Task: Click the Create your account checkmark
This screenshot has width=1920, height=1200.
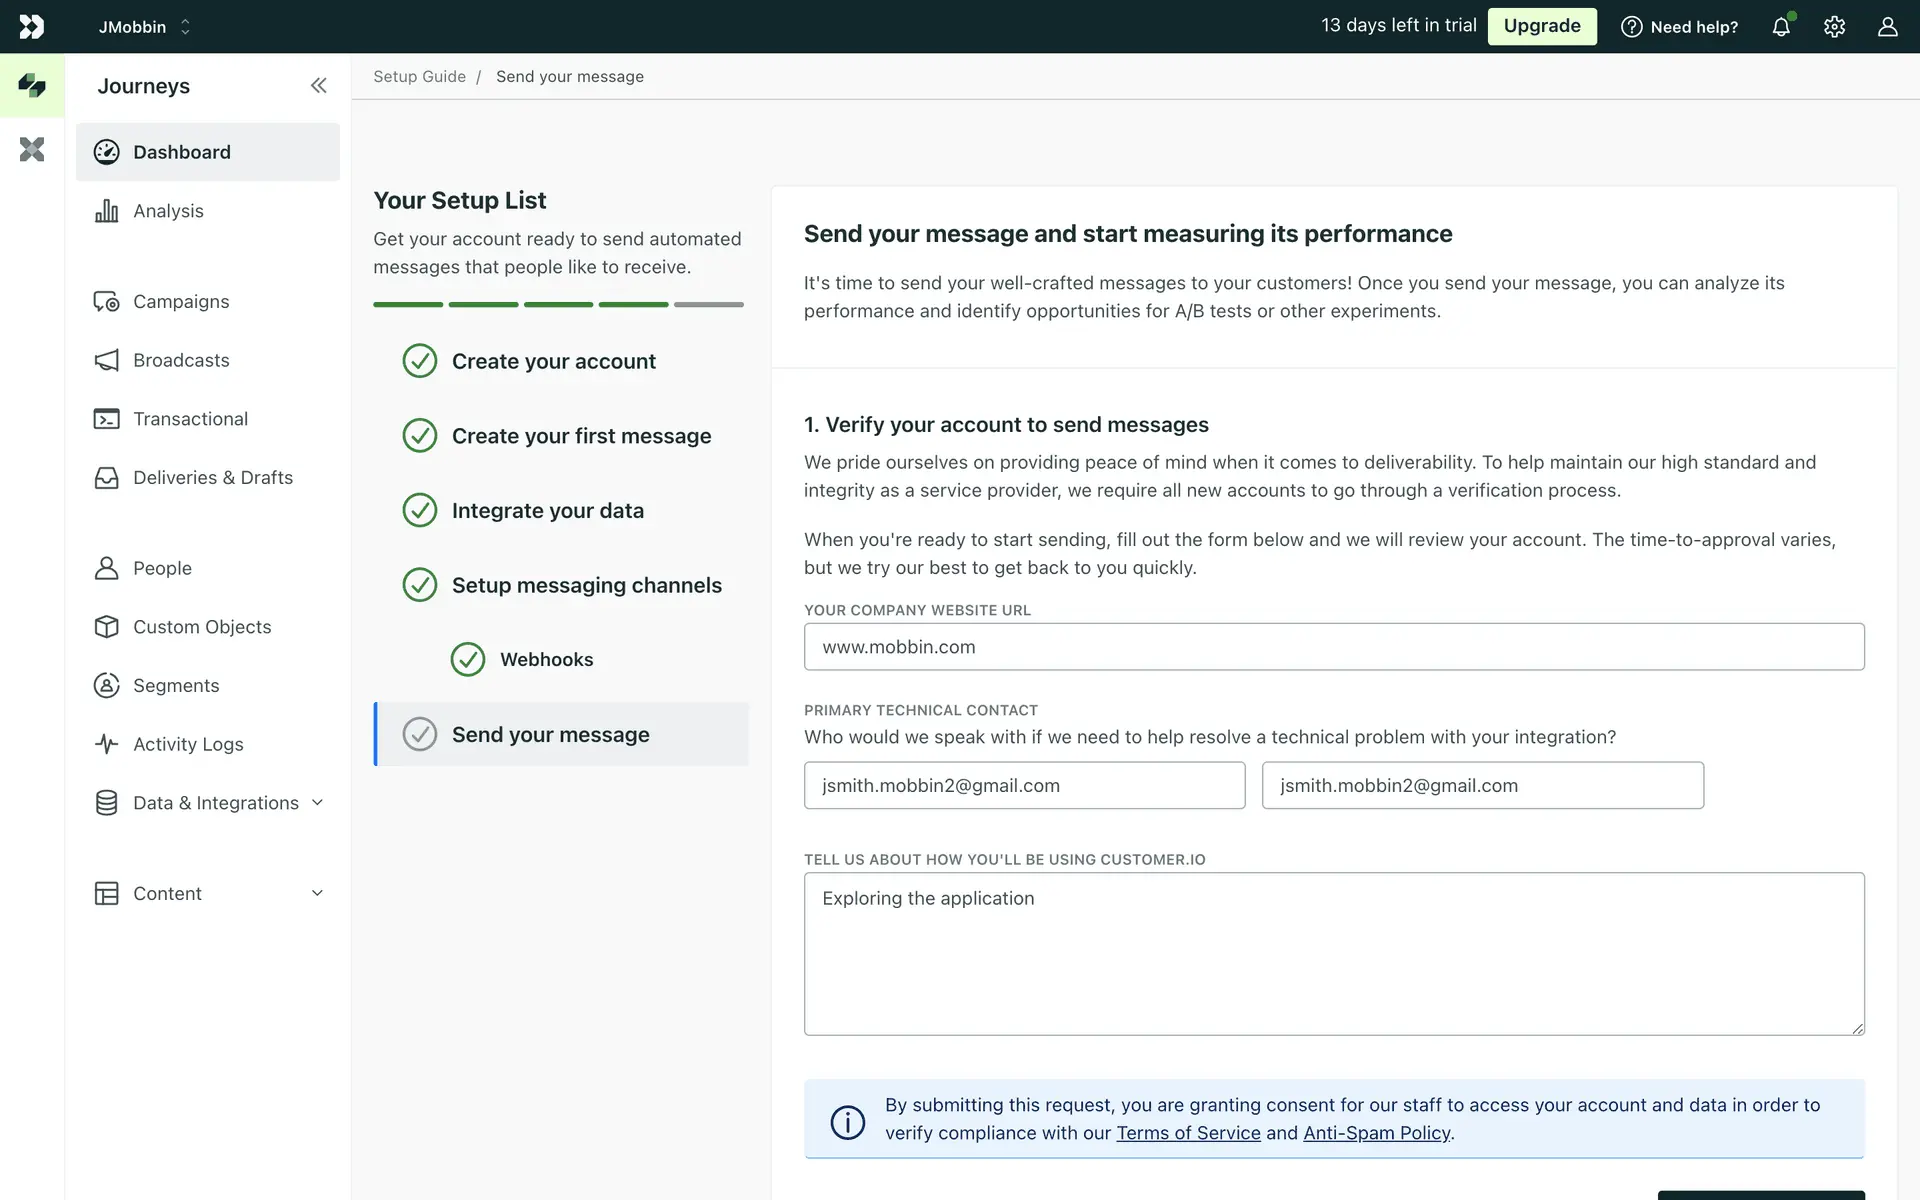Action: pos(420,361)
